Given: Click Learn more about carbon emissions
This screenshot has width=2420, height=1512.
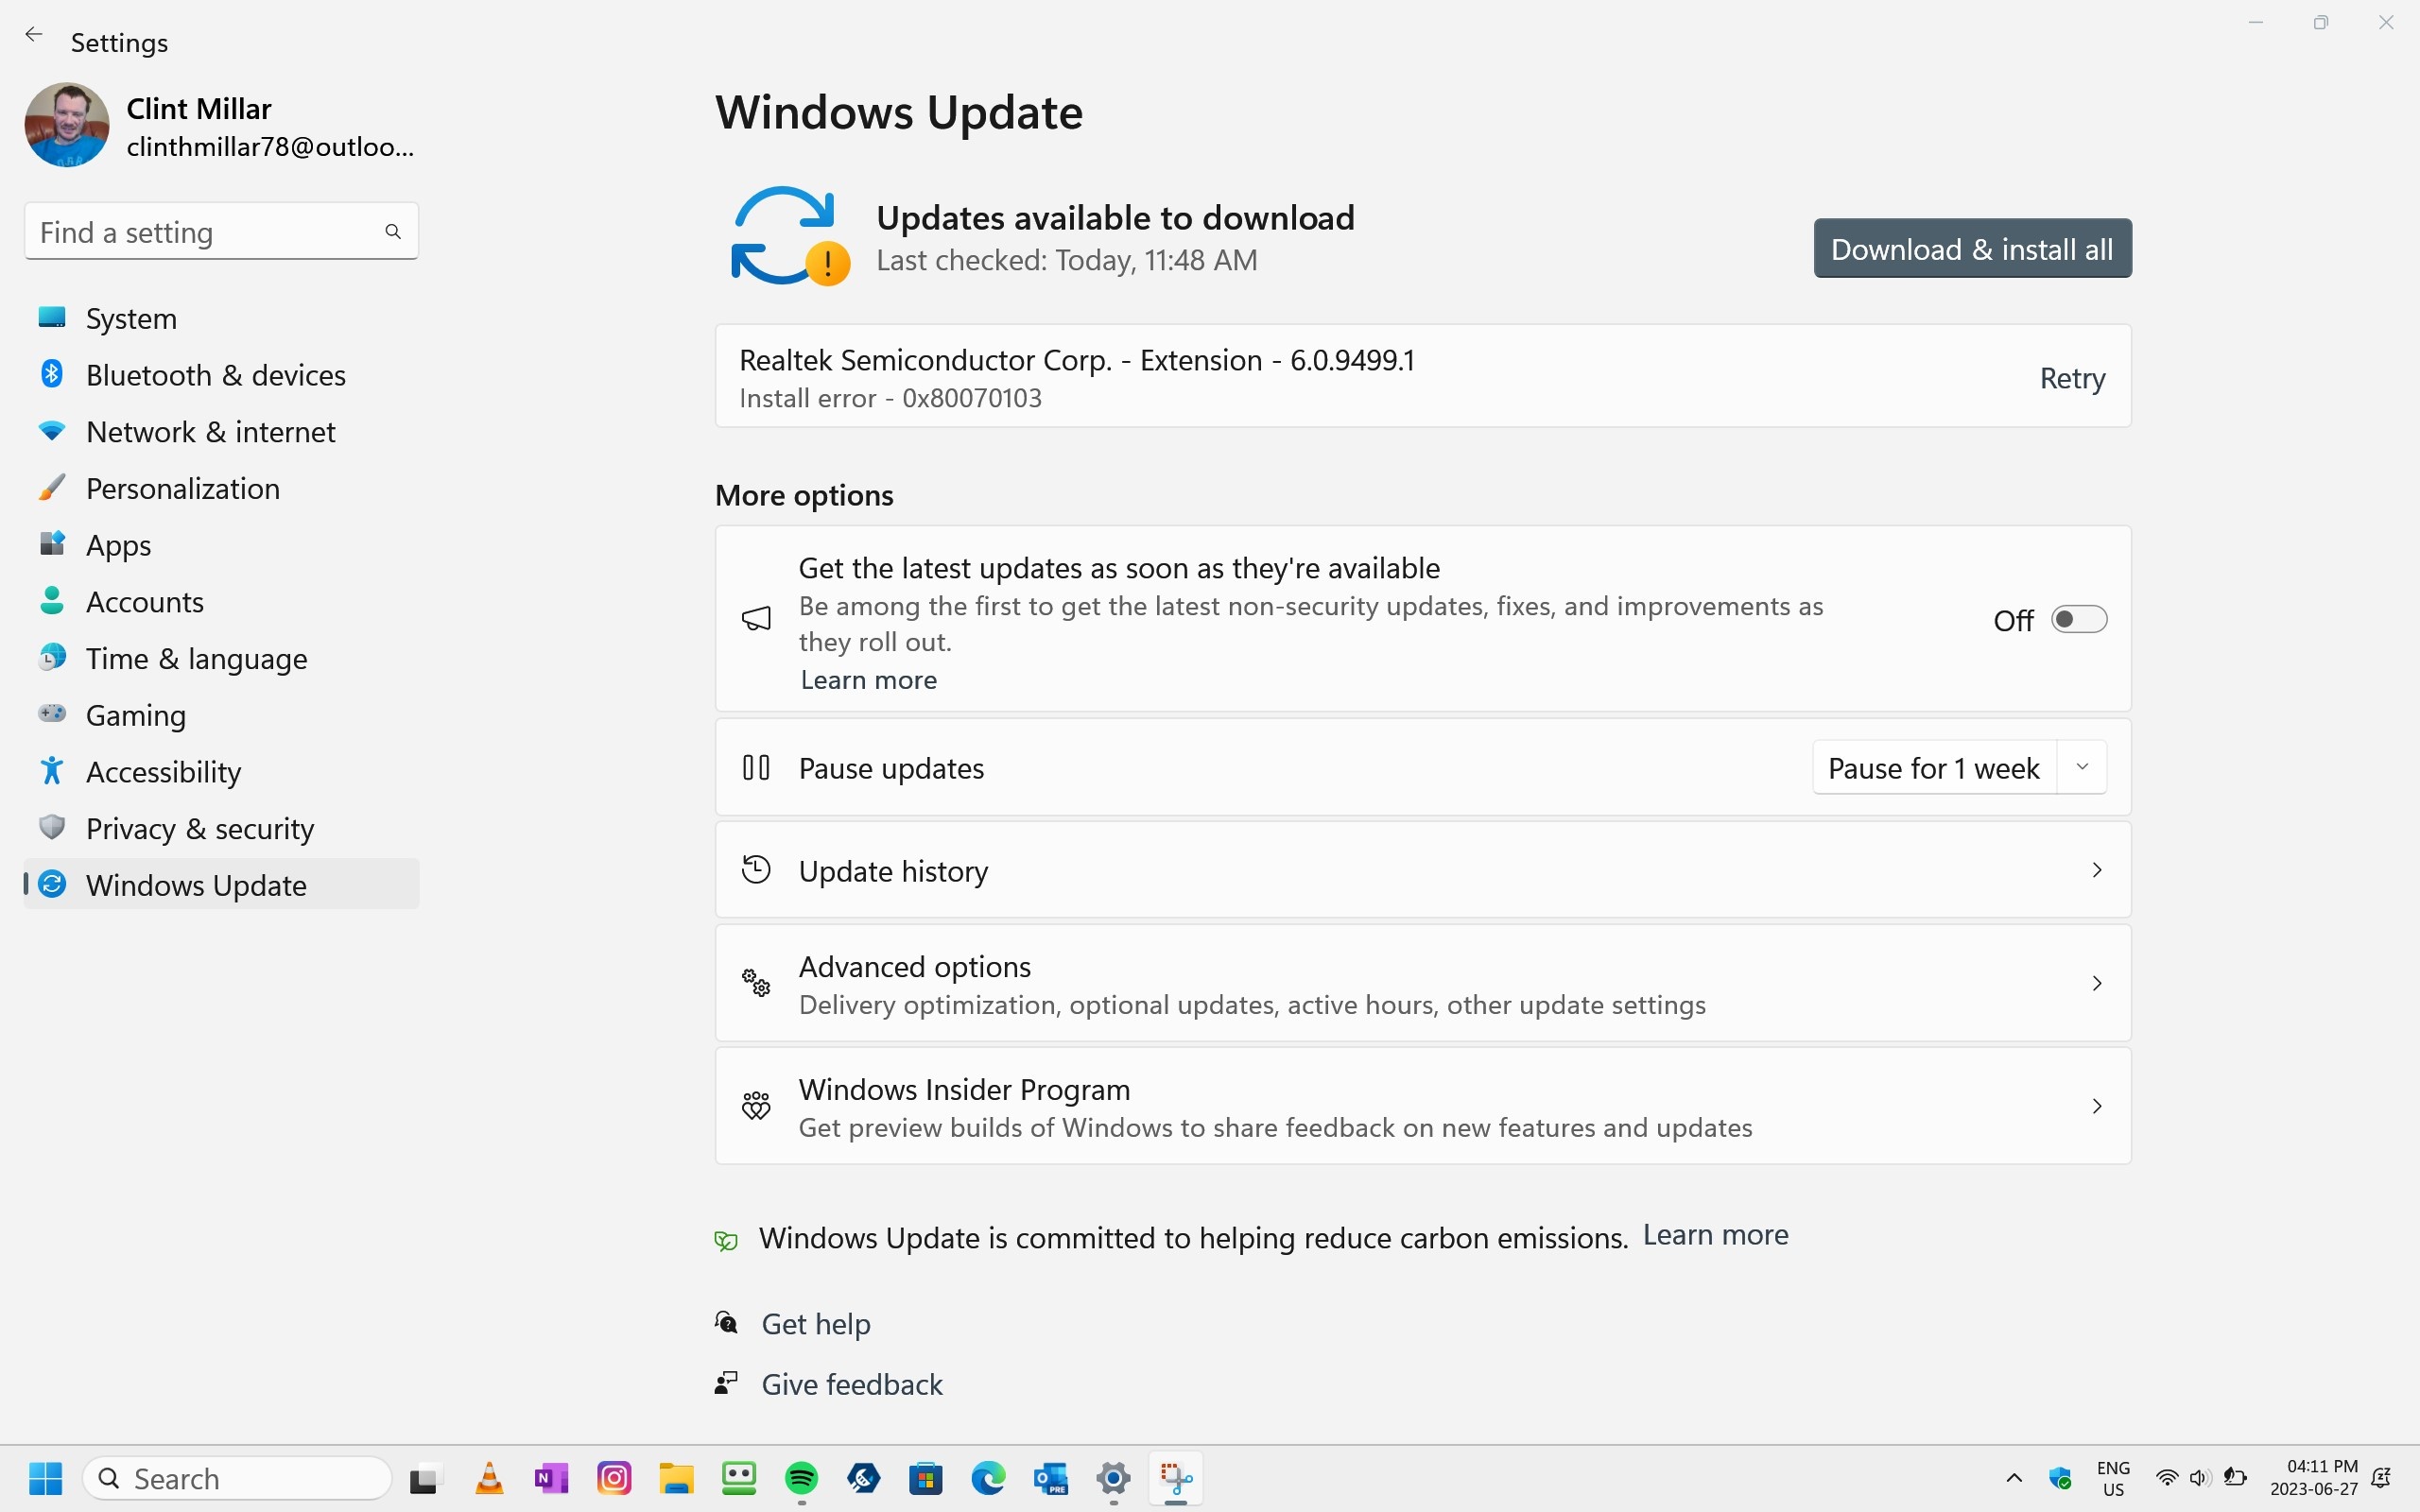Looking at the screenshot, I should tap(1715, 1235).
